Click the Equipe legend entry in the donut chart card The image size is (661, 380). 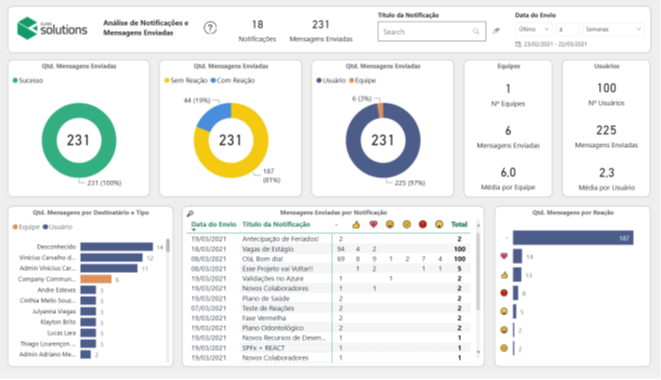click(x=363, y=80)
